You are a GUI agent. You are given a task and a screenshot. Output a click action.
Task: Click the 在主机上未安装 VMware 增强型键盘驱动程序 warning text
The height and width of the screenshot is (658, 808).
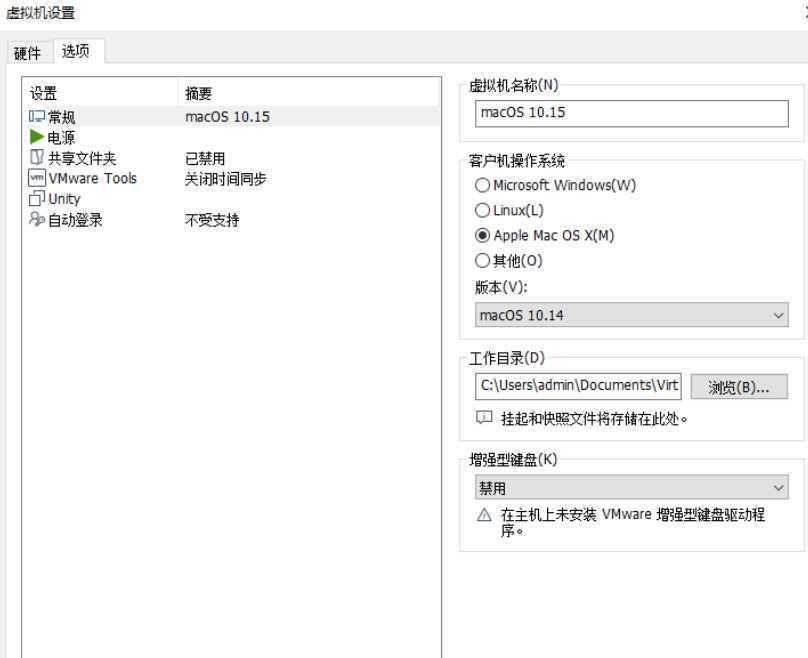(633, 522)
